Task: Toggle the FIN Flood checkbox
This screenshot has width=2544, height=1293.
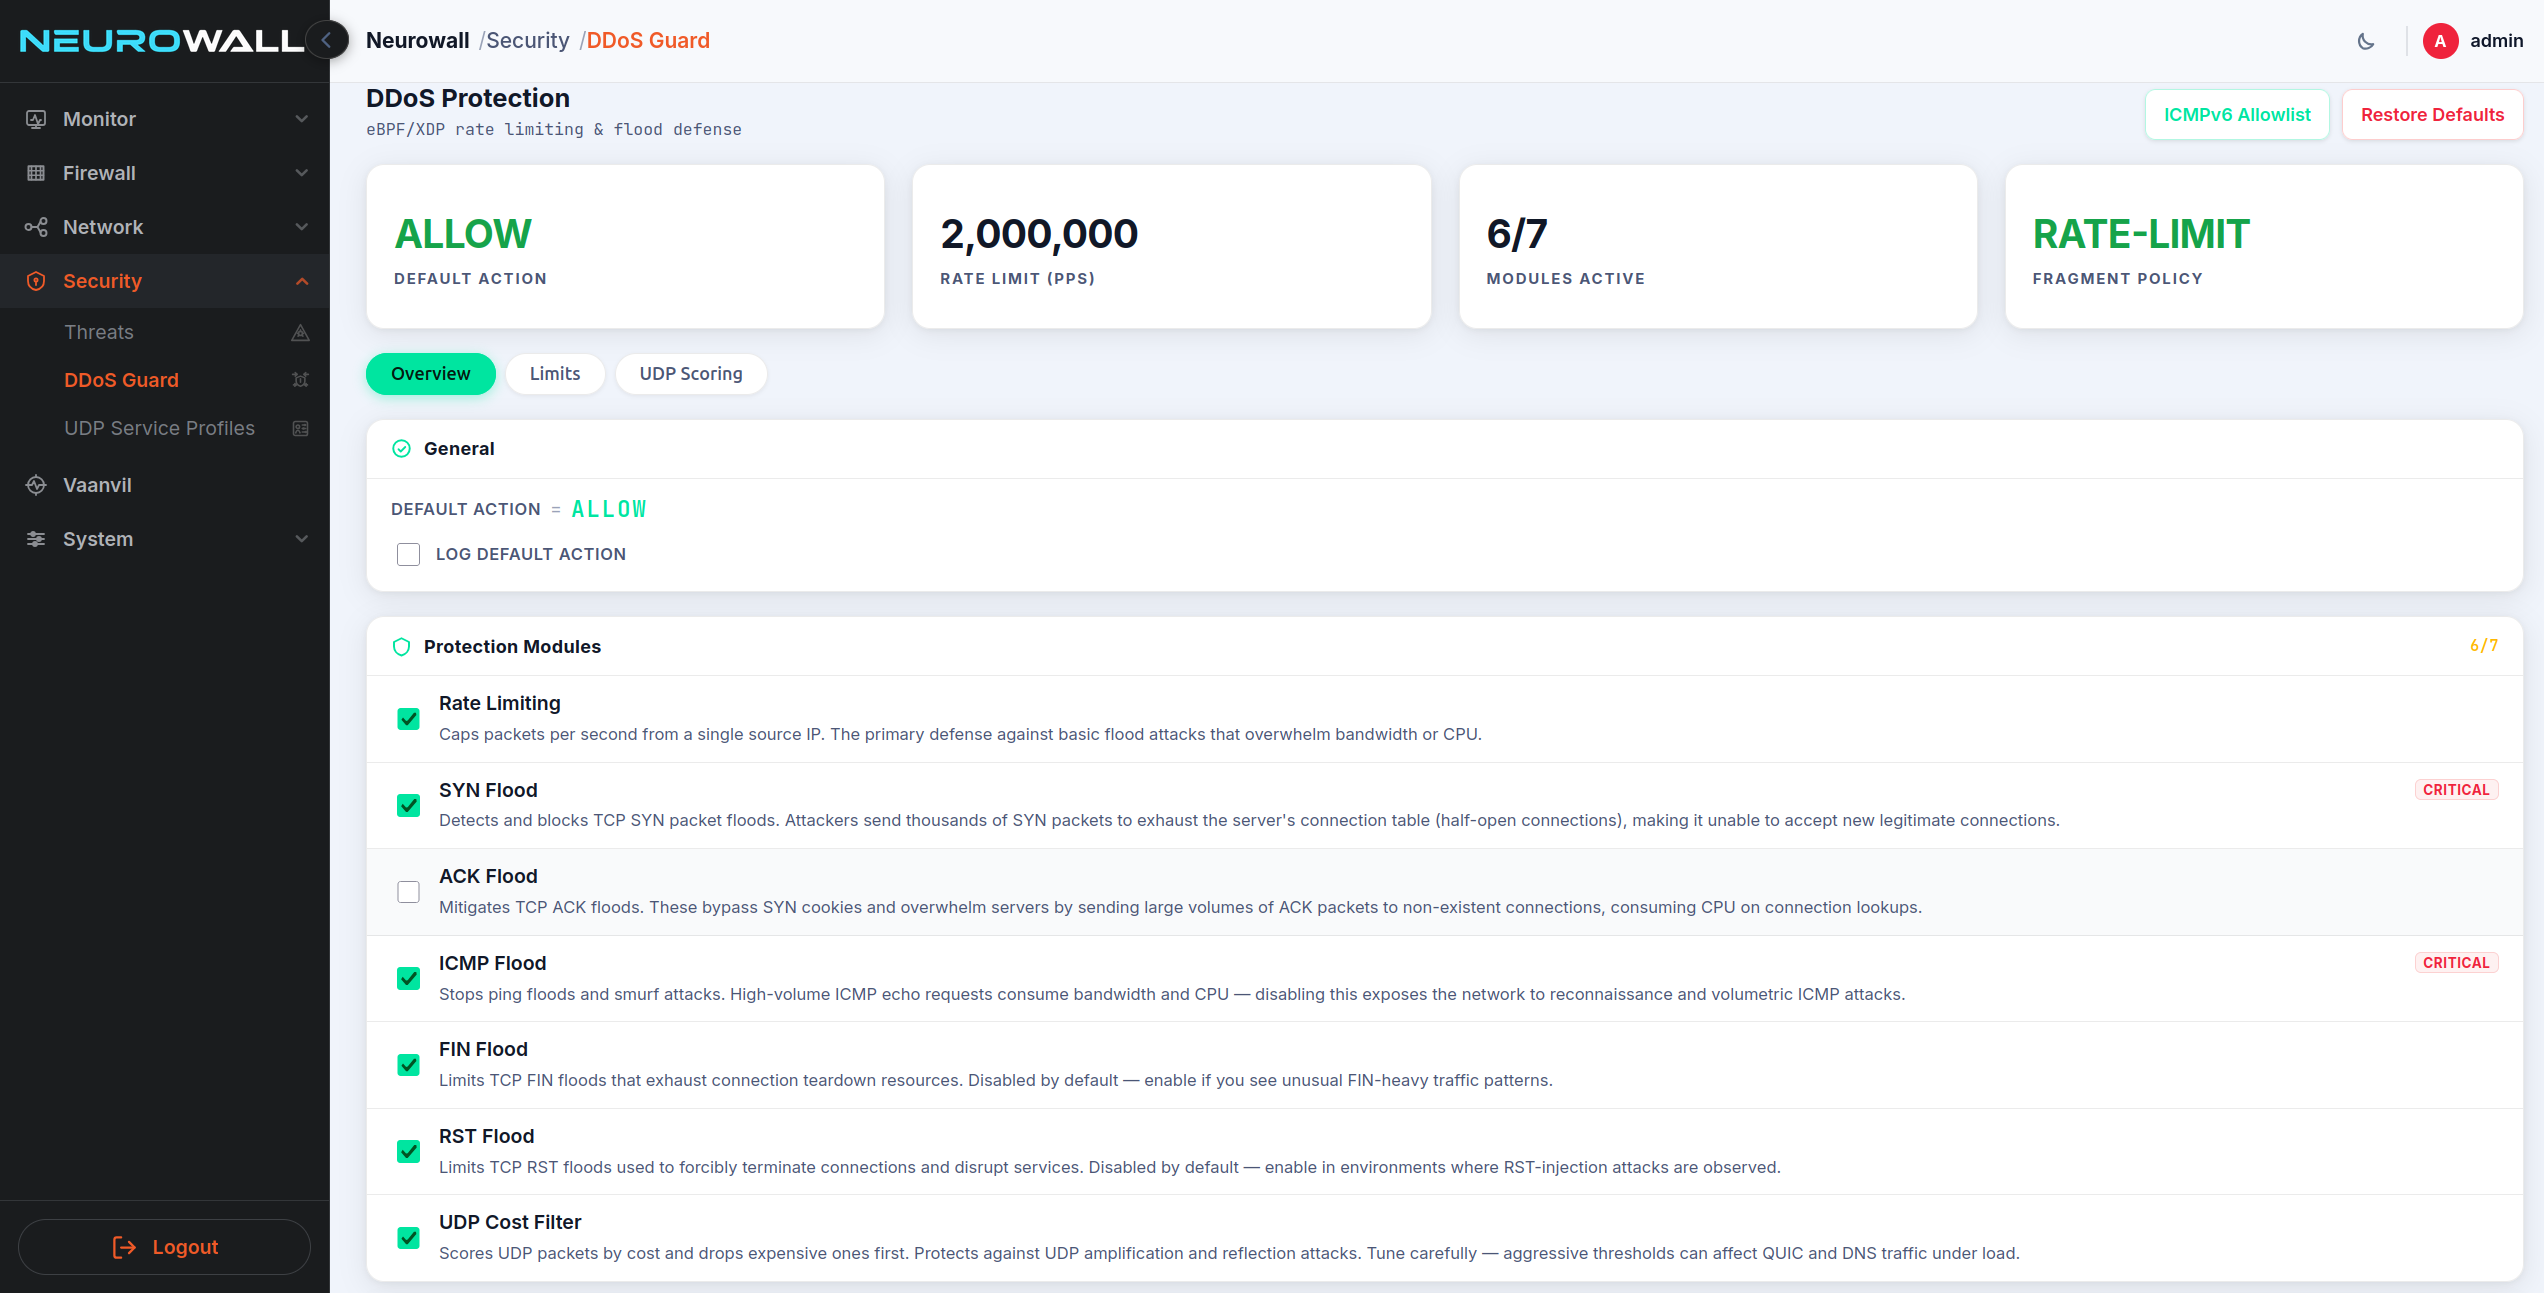Action: [408, 1065]
